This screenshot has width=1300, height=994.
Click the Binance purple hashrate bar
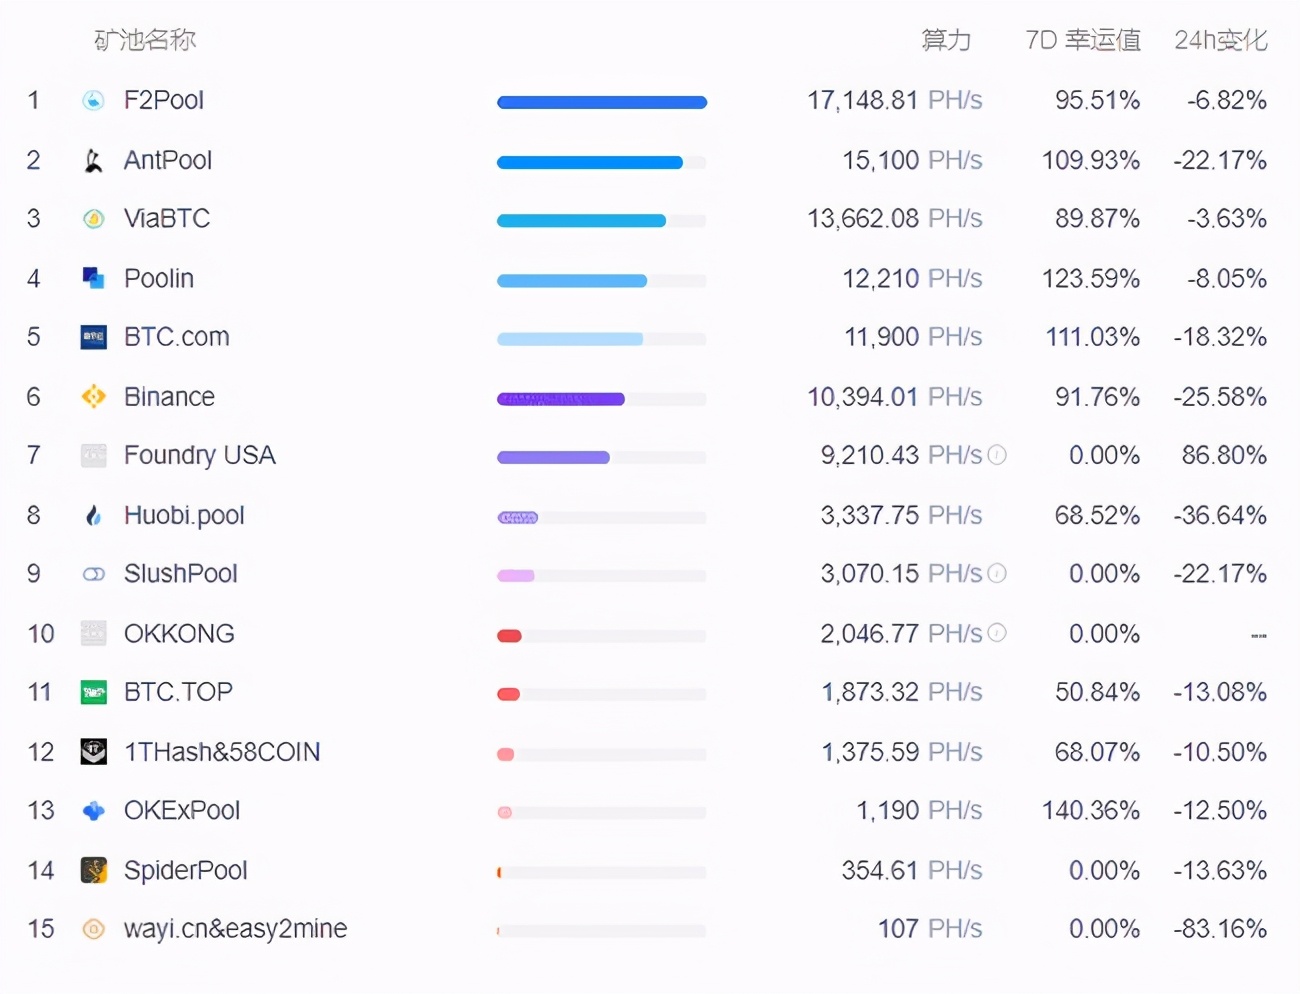coord(561,399)
